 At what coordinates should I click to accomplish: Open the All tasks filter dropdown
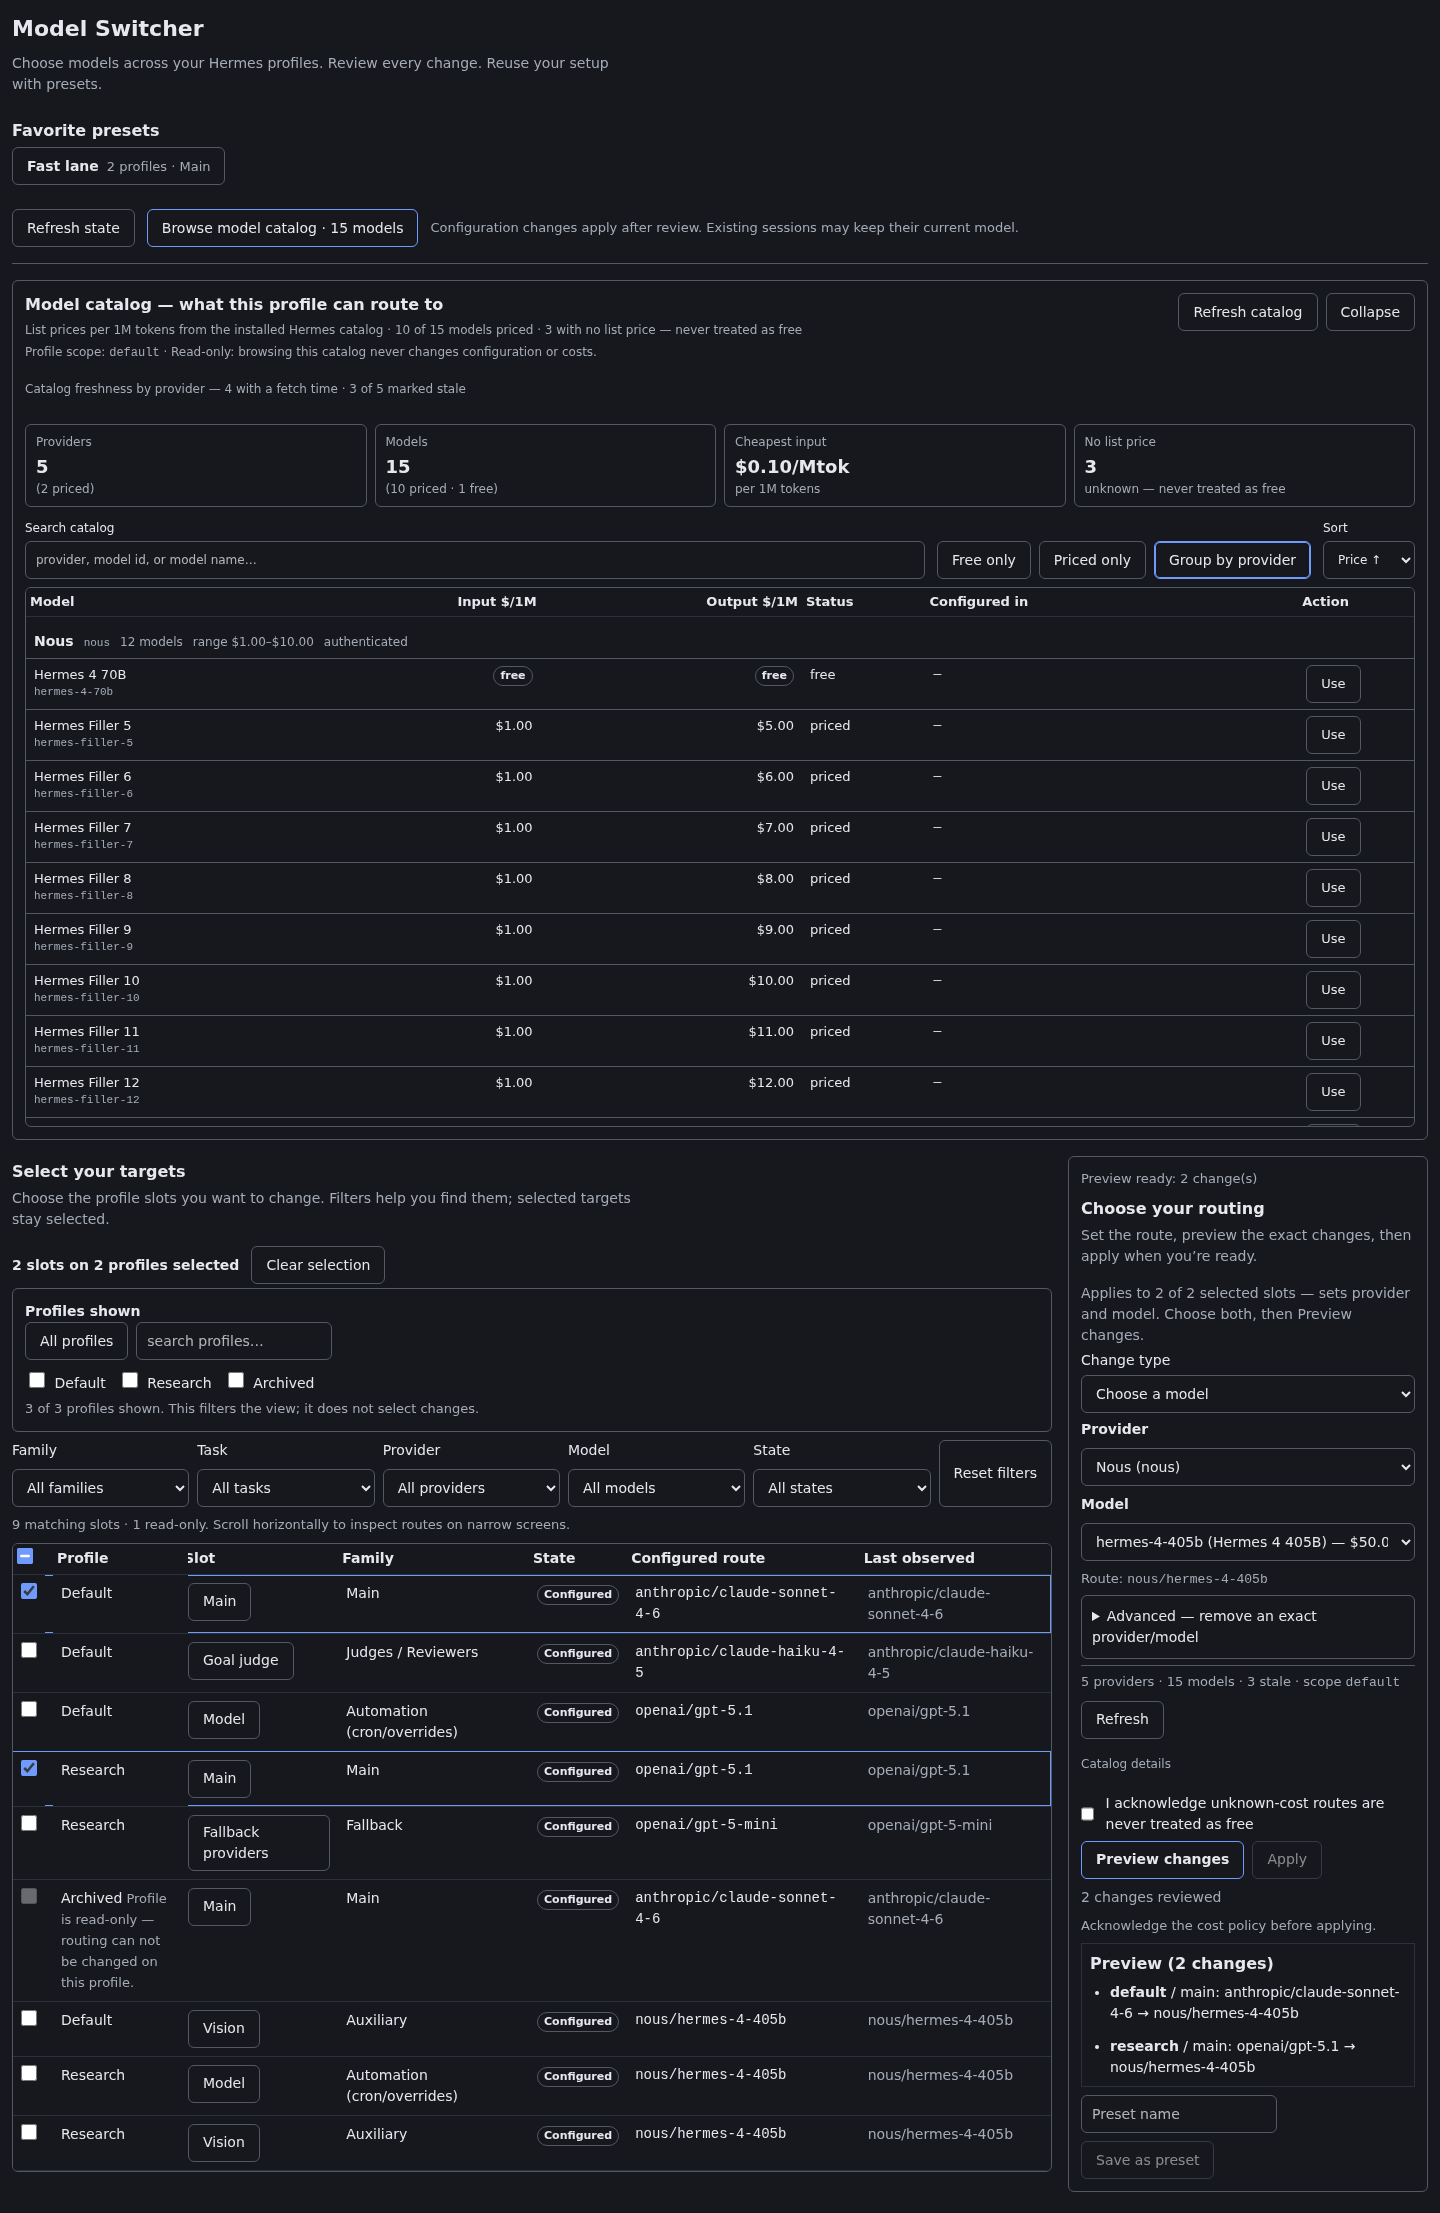(286, 1488)
